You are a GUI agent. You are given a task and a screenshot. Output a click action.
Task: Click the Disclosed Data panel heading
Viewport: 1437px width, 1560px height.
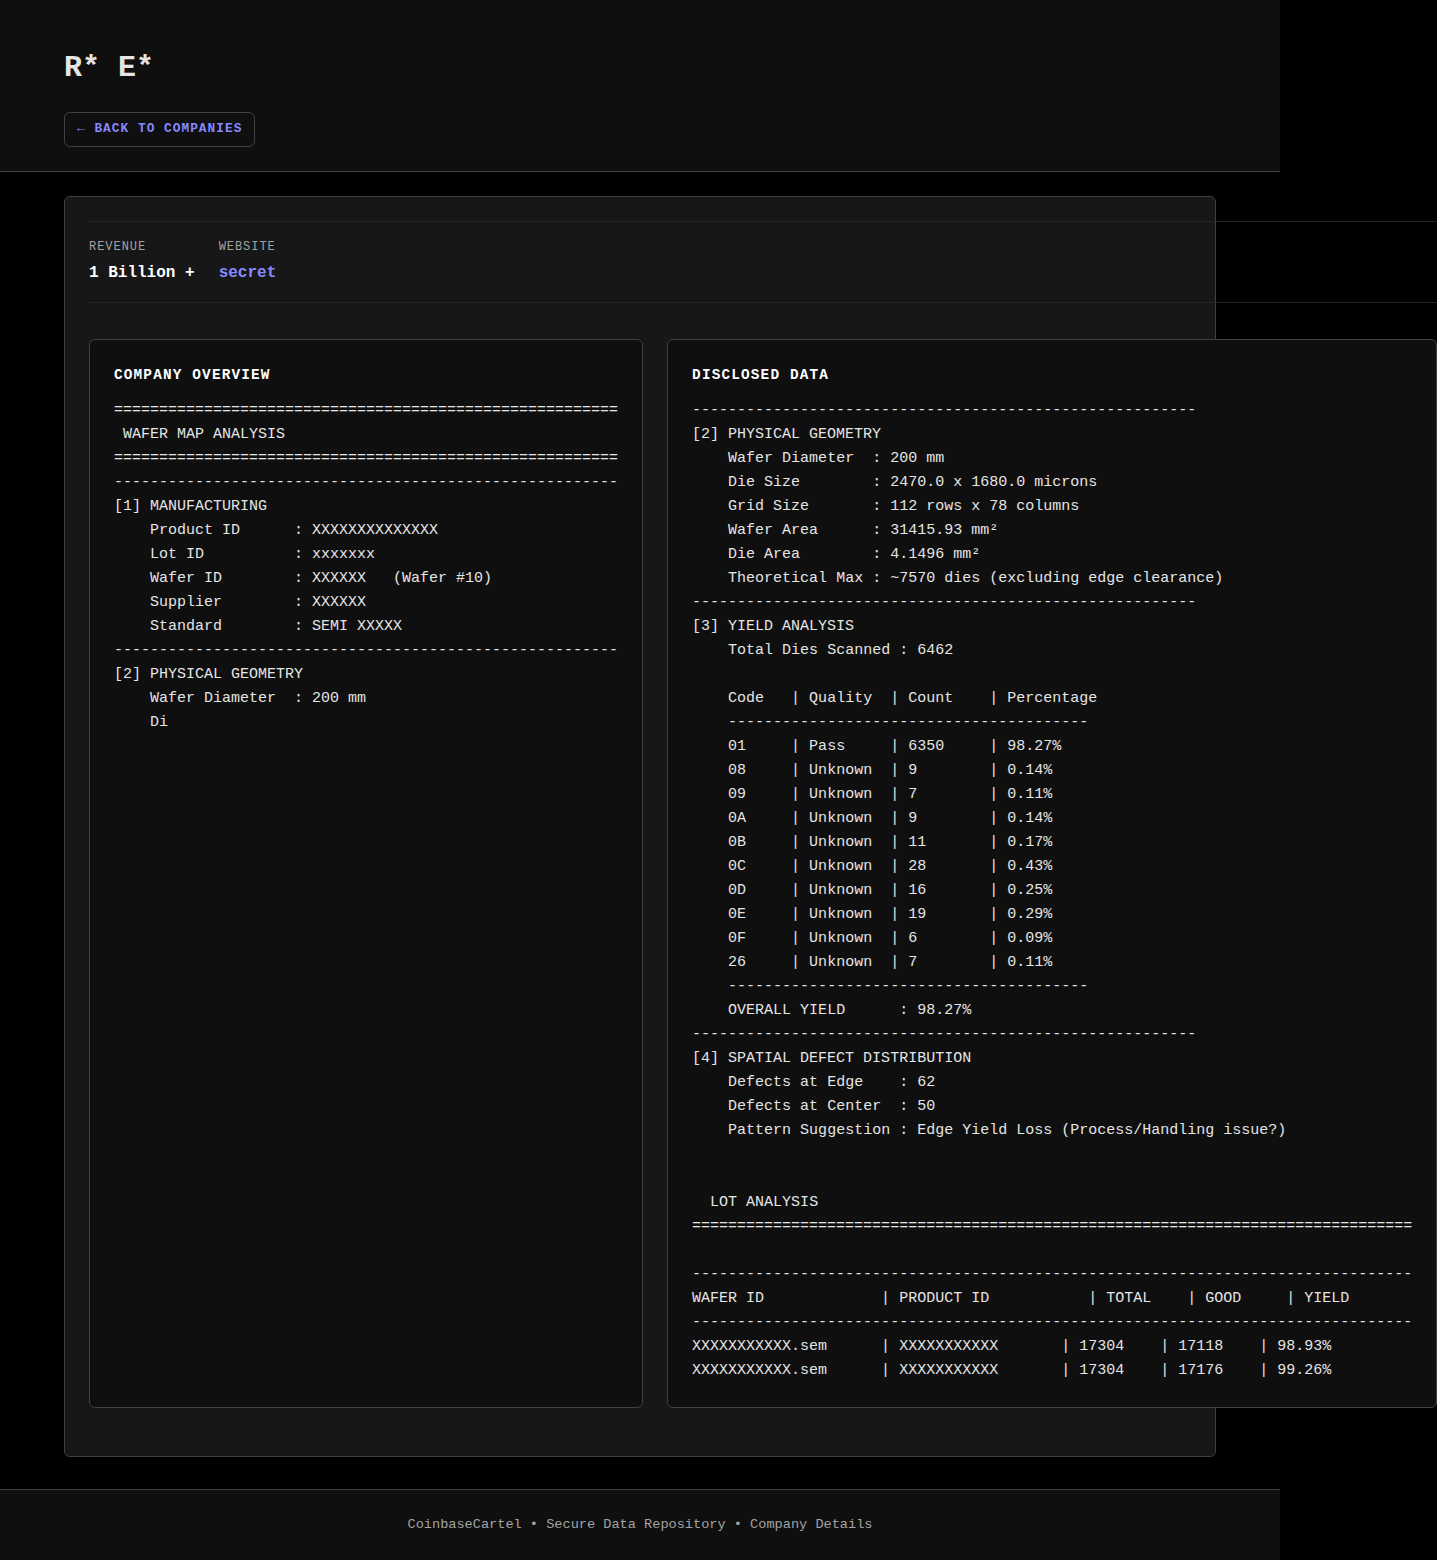(760, 374)
